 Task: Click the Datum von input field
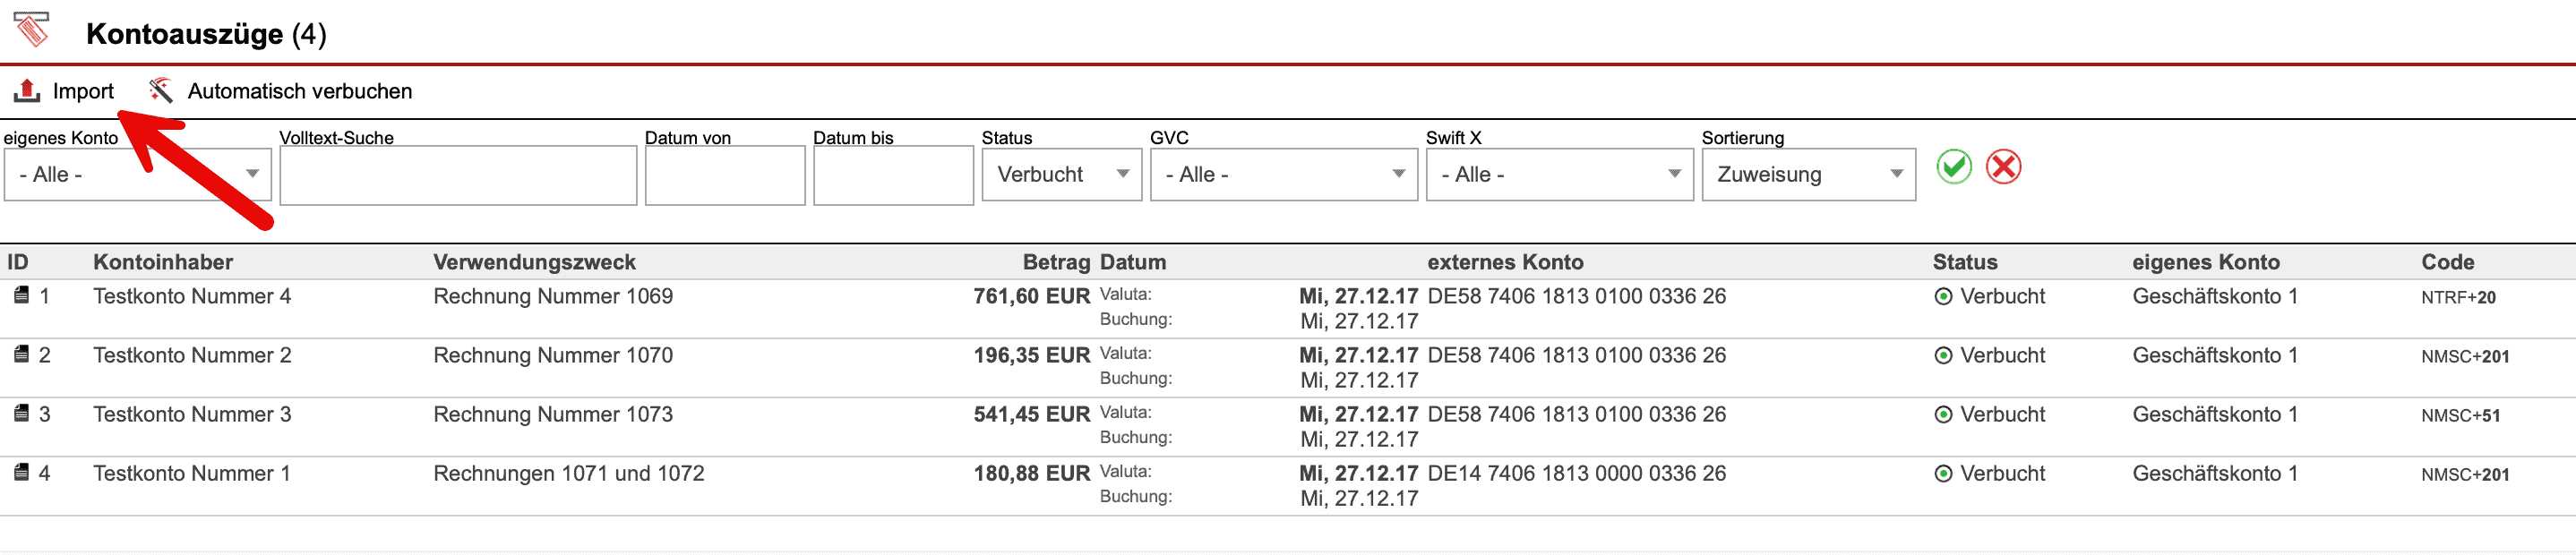[725, 176]
